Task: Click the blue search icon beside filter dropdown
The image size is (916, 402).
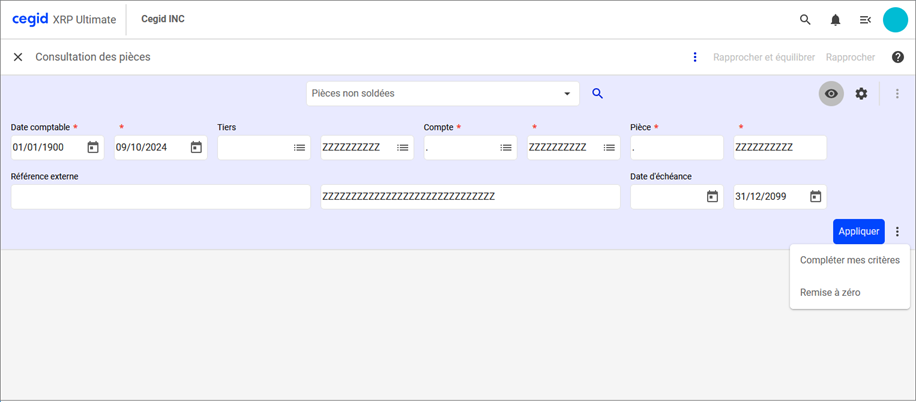Action: (598, 93)
